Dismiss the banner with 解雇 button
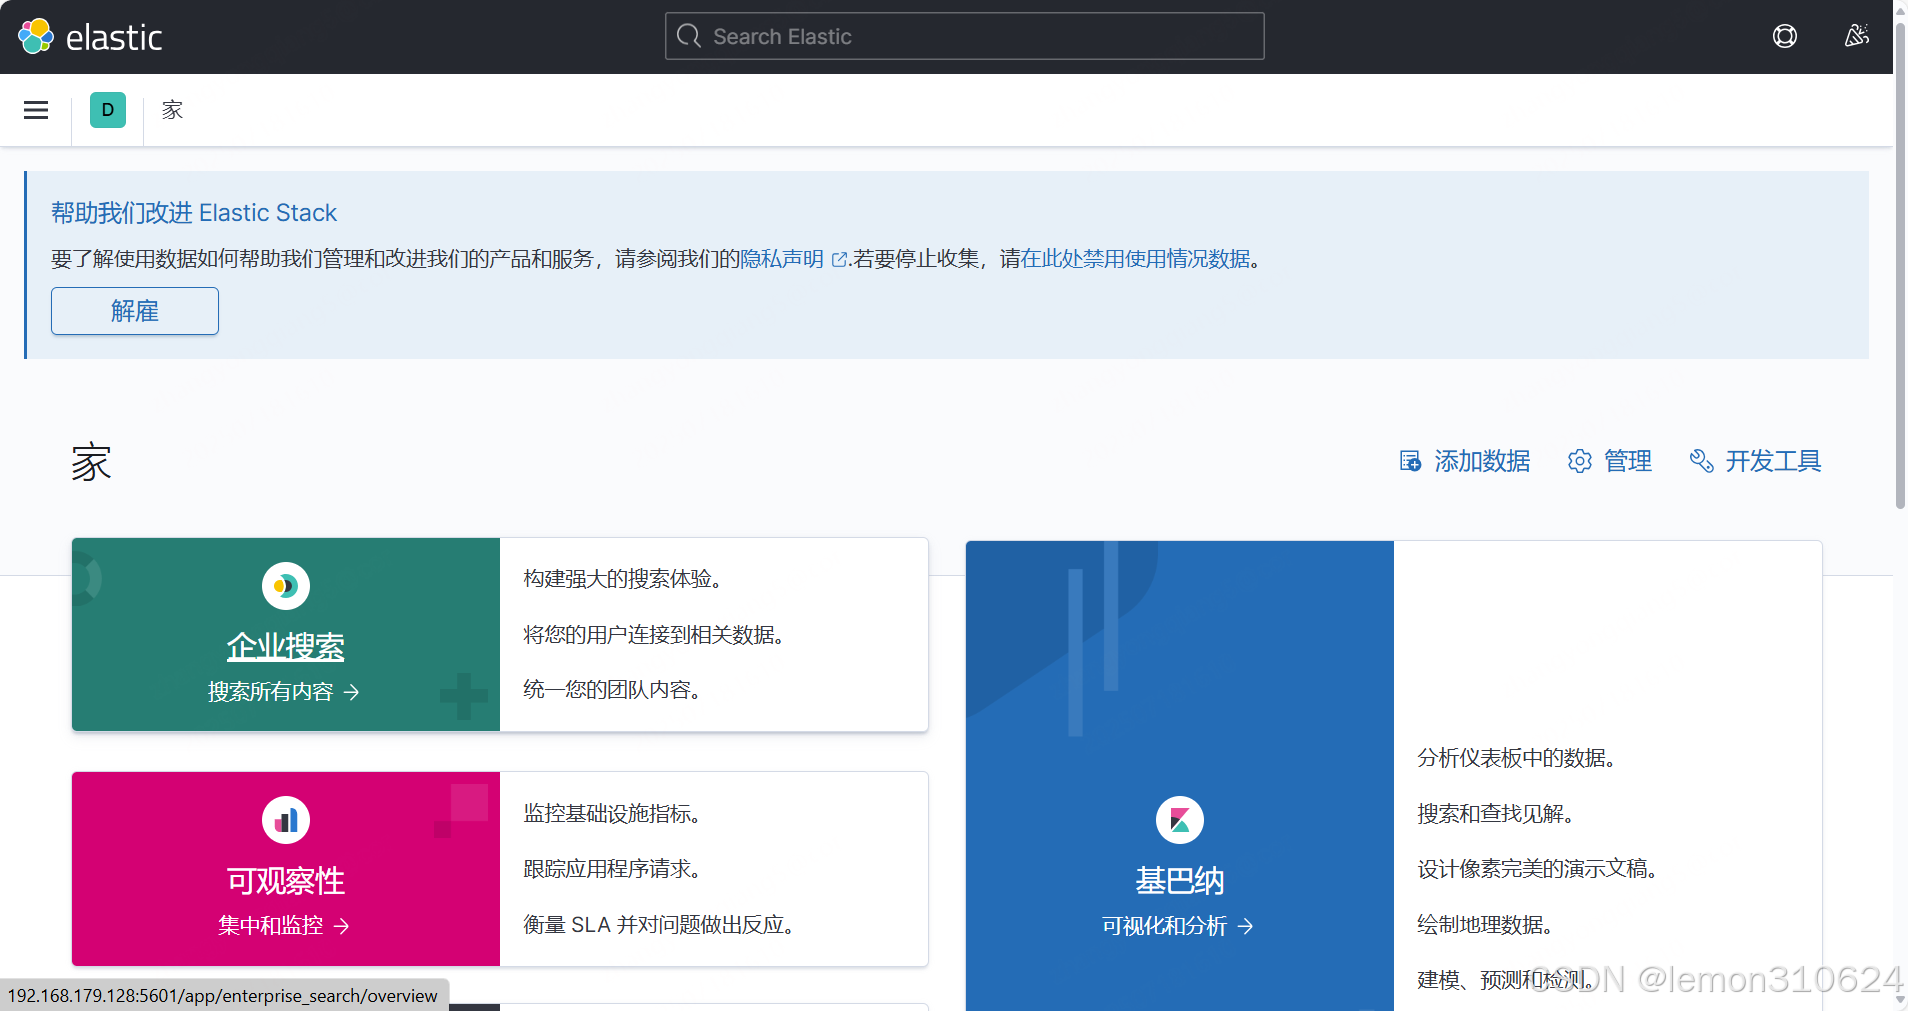The image size is (1908, 1011). pyautogui.click(x=135, y=311)
